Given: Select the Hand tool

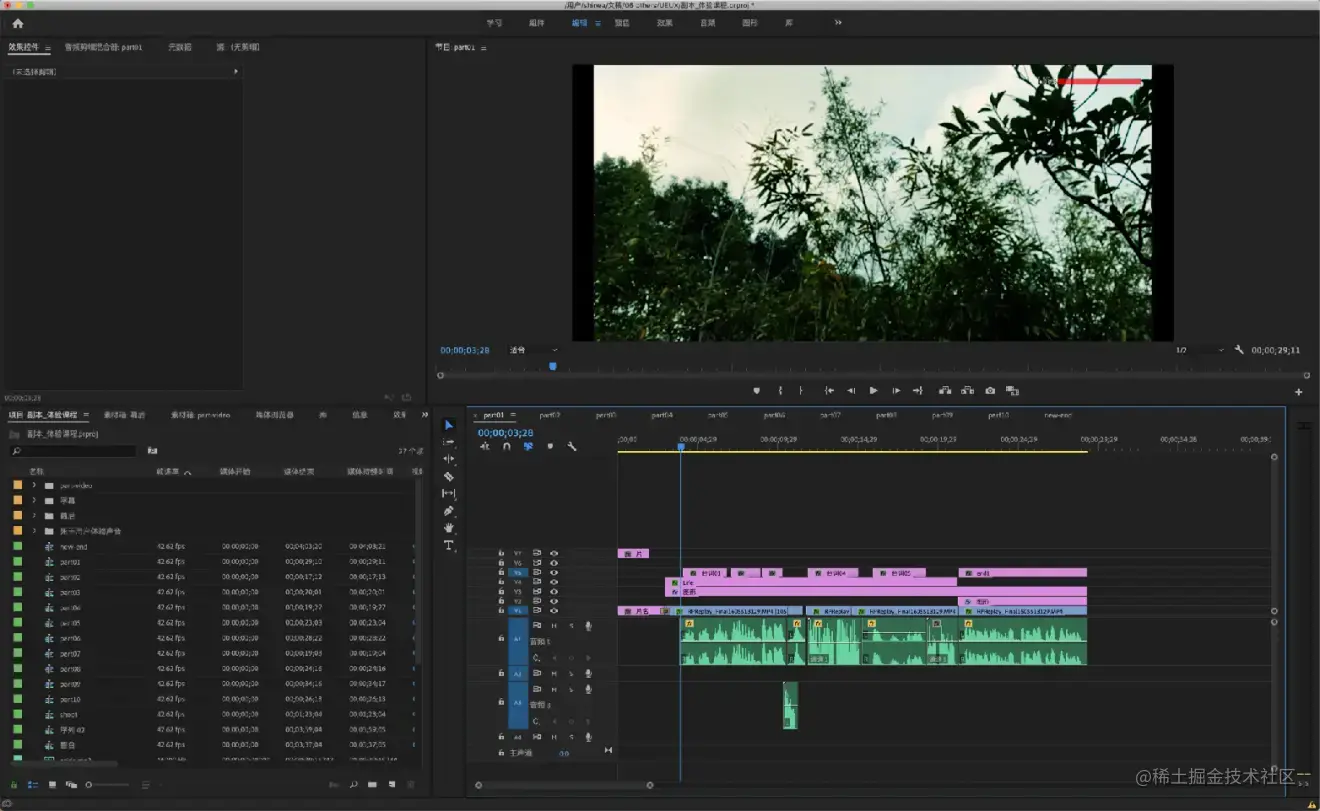Looking at the screenshot, I should point(449,528).
